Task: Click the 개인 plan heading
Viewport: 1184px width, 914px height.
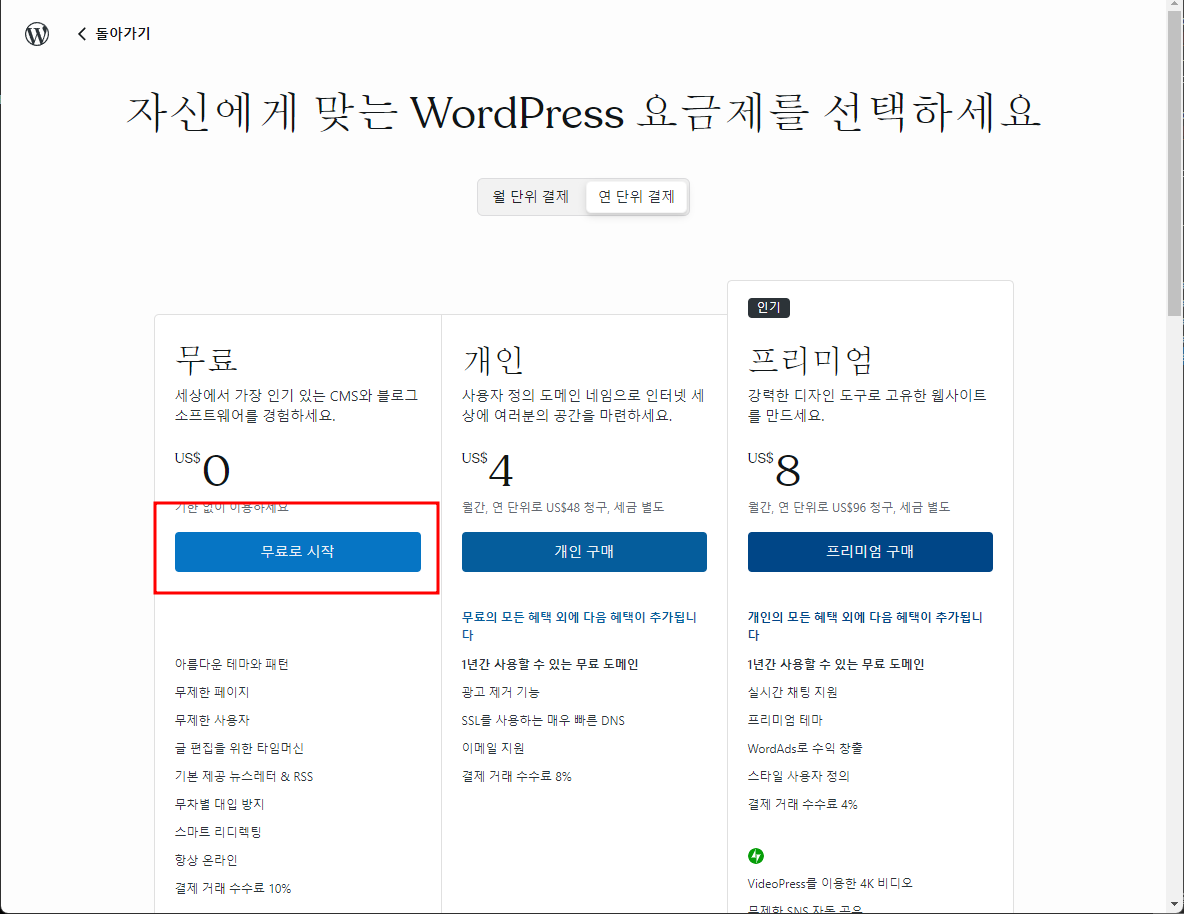Action: [x=493, y=360]
